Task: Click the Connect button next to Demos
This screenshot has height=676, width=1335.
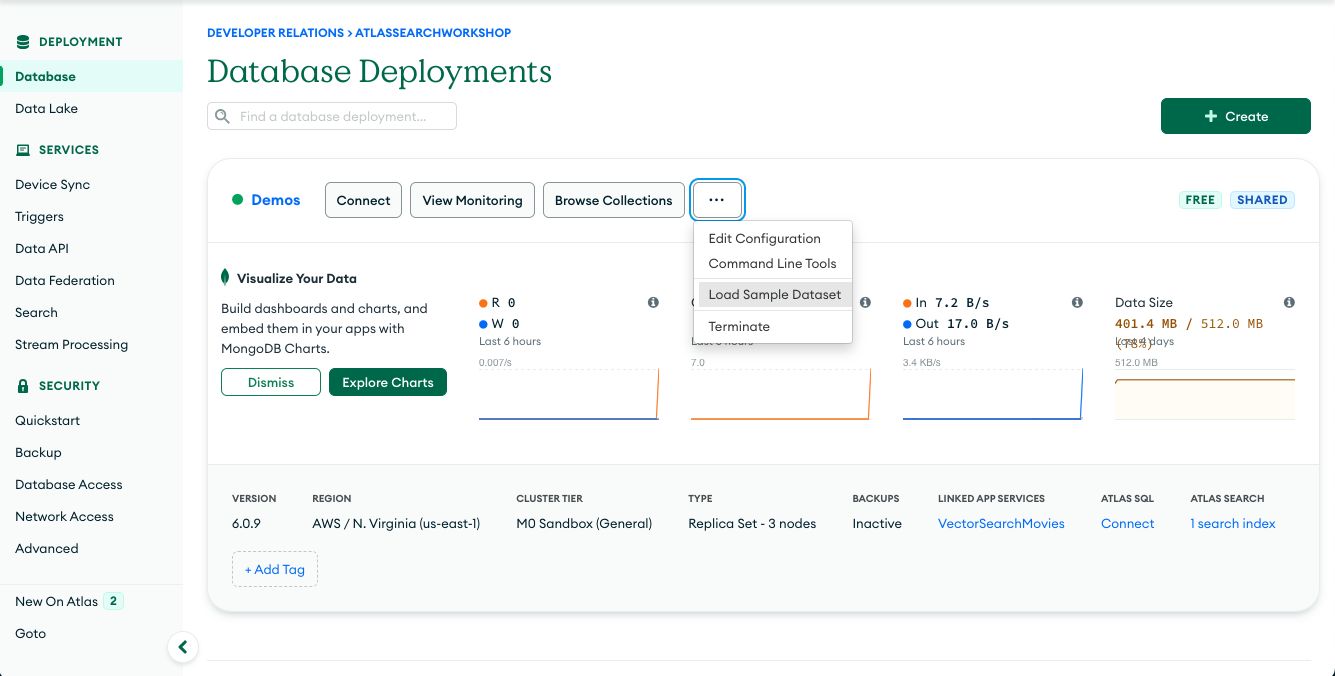Action: 363,200
